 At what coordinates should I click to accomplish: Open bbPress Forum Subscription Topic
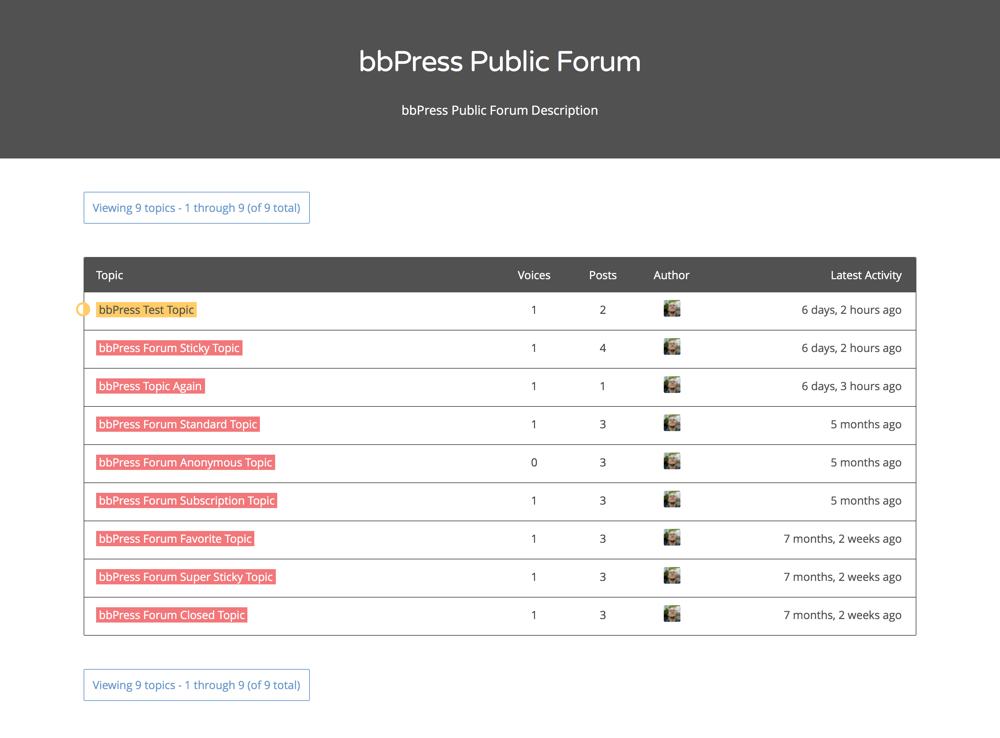[x=186, y=501]
